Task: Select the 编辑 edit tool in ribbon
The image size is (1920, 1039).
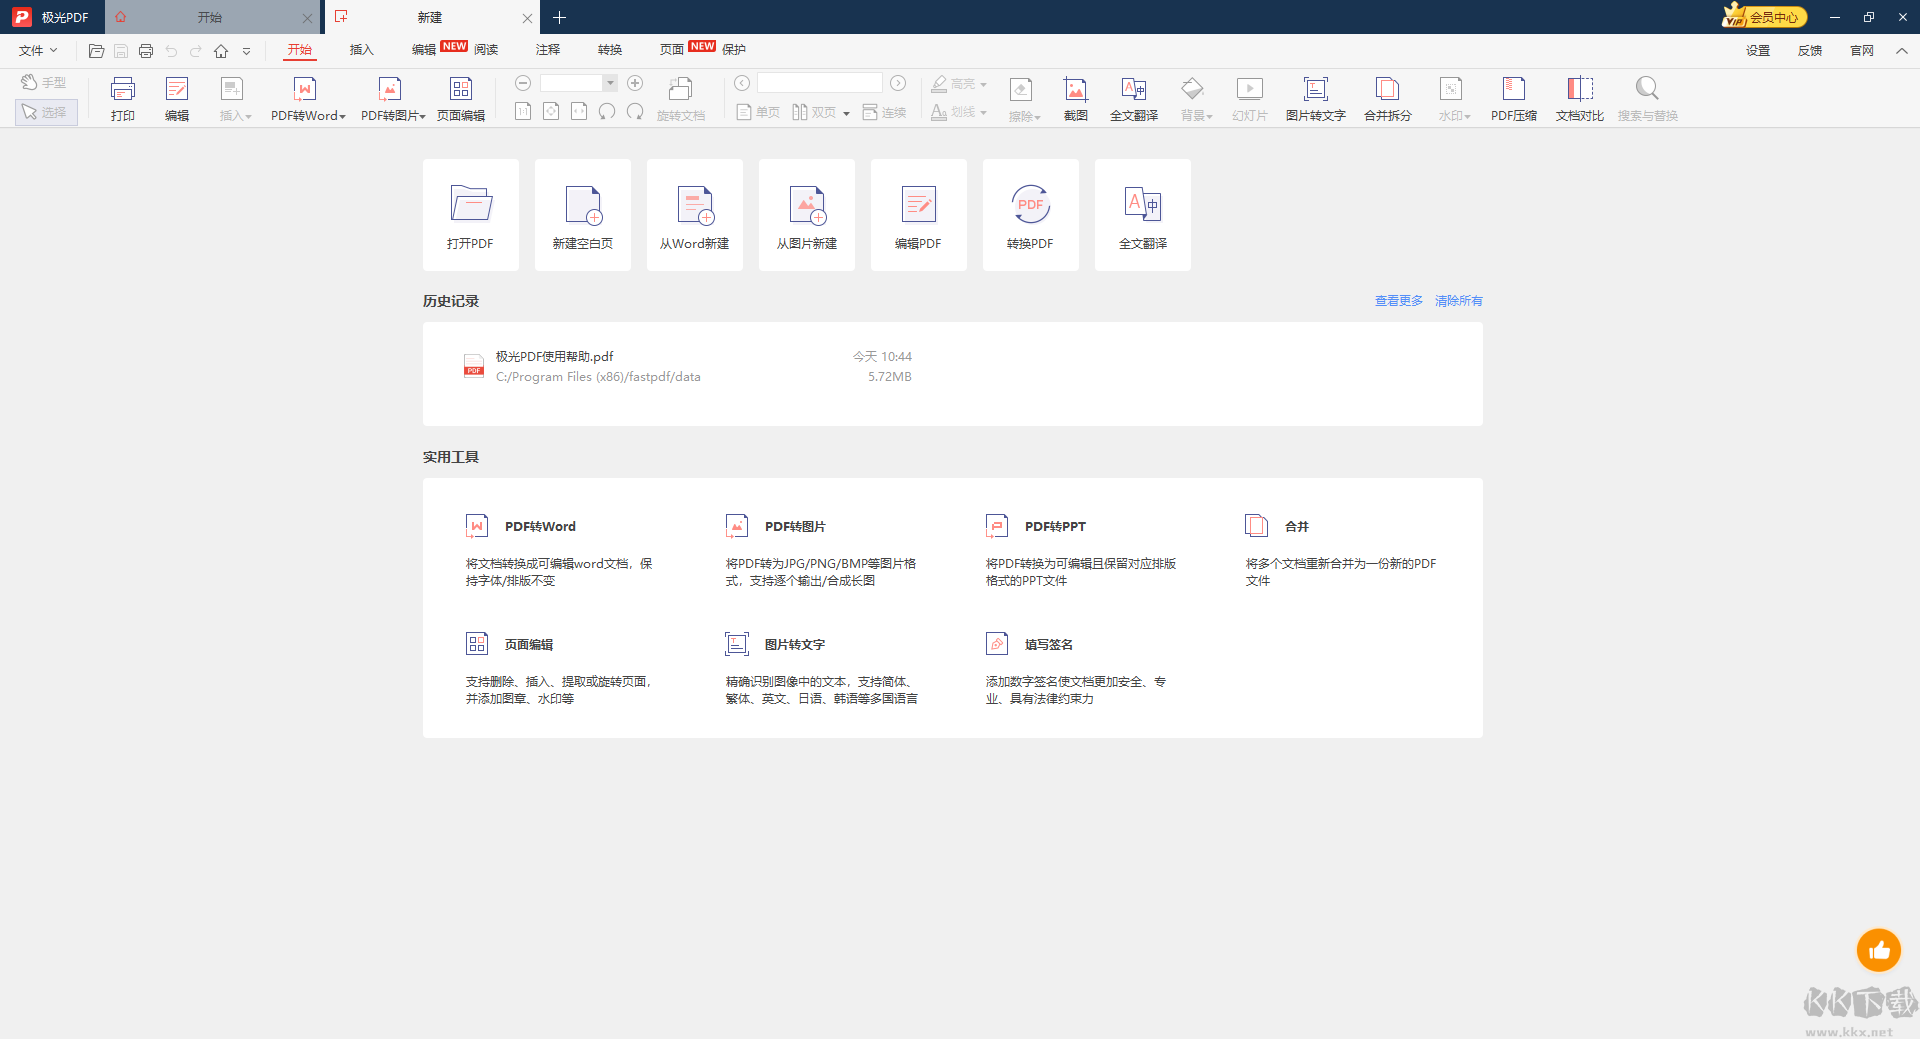Action: tap(177, 98)
